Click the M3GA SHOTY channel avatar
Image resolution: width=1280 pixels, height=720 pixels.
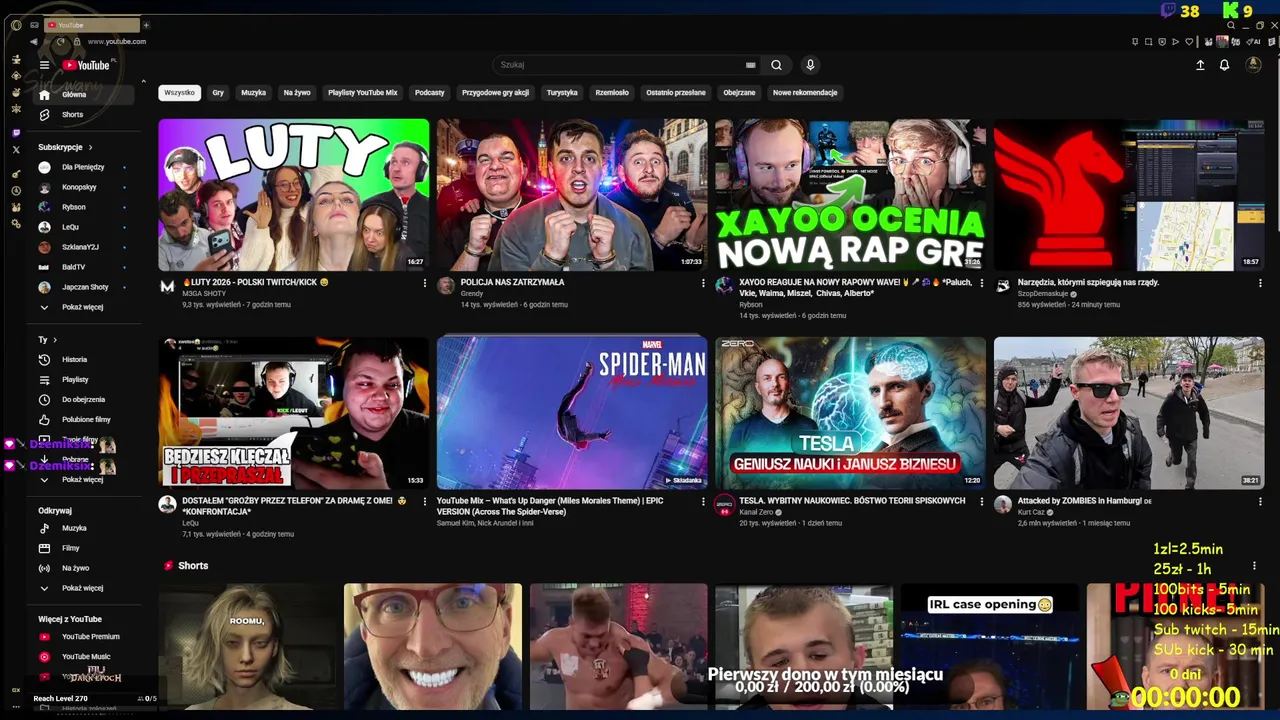click(168, 286)
